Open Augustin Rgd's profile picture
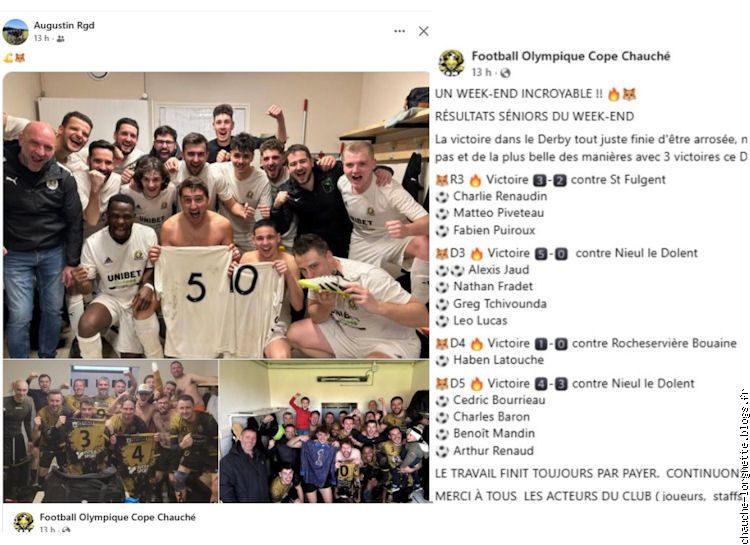The height and width of the screenshot is (545, 750). (15, 32)
